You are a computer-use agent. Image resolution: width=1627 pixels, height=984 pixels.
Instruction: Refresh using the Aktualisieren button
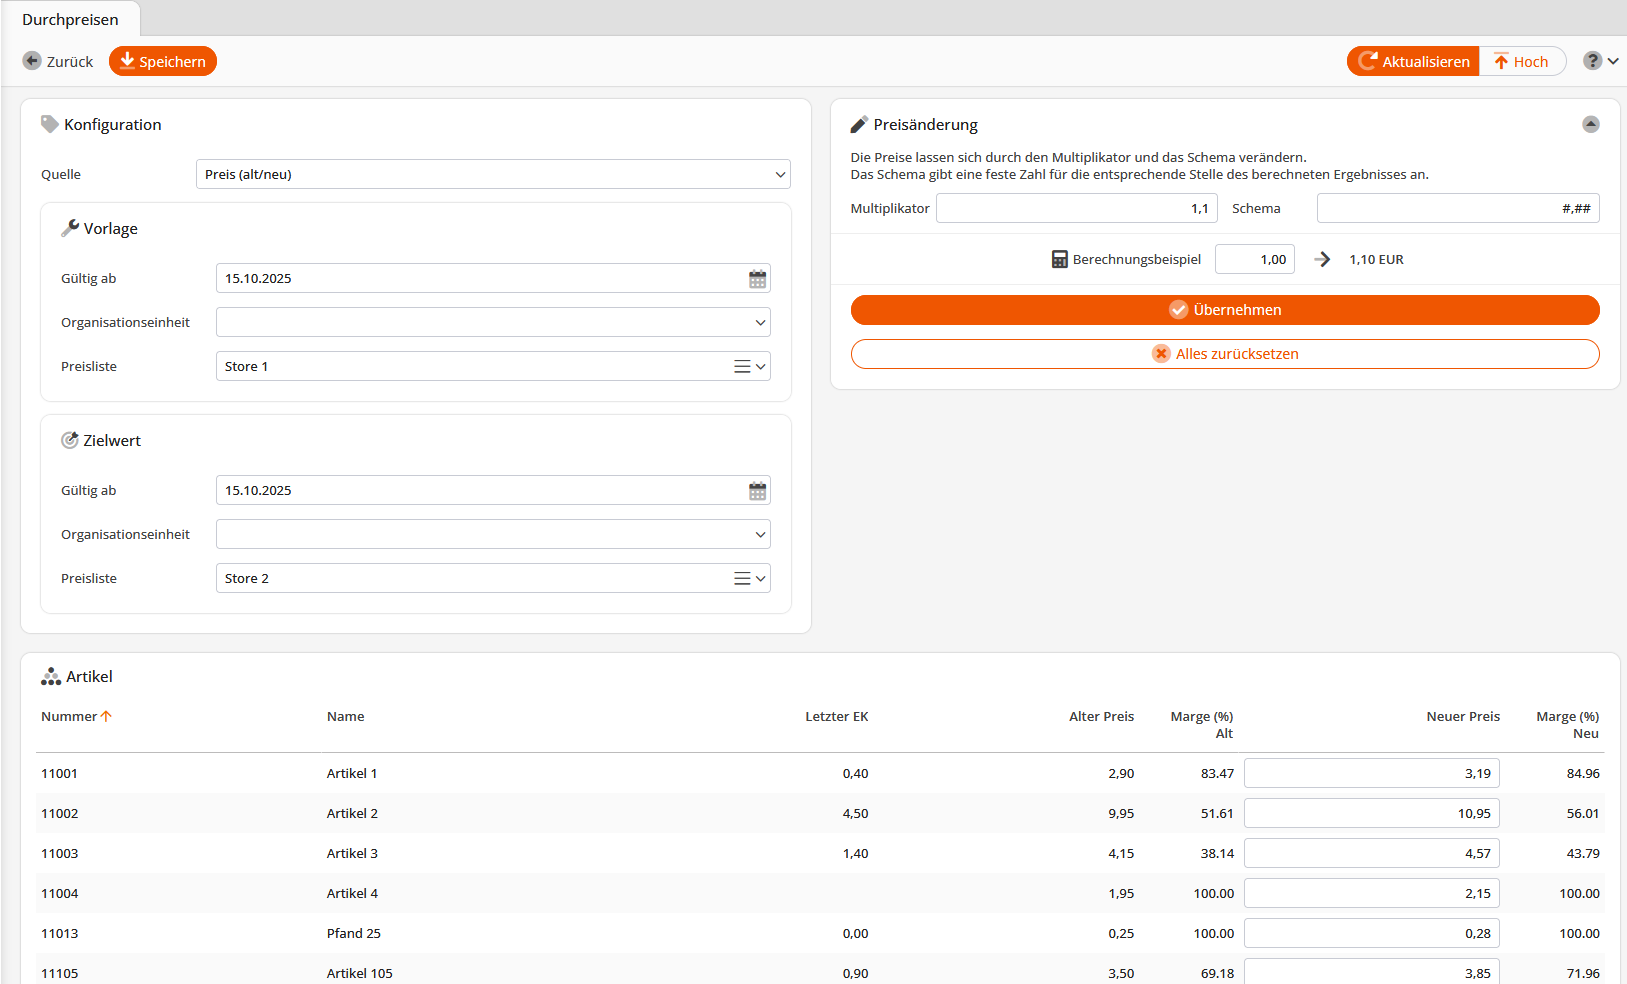(x=1413, y=61)
